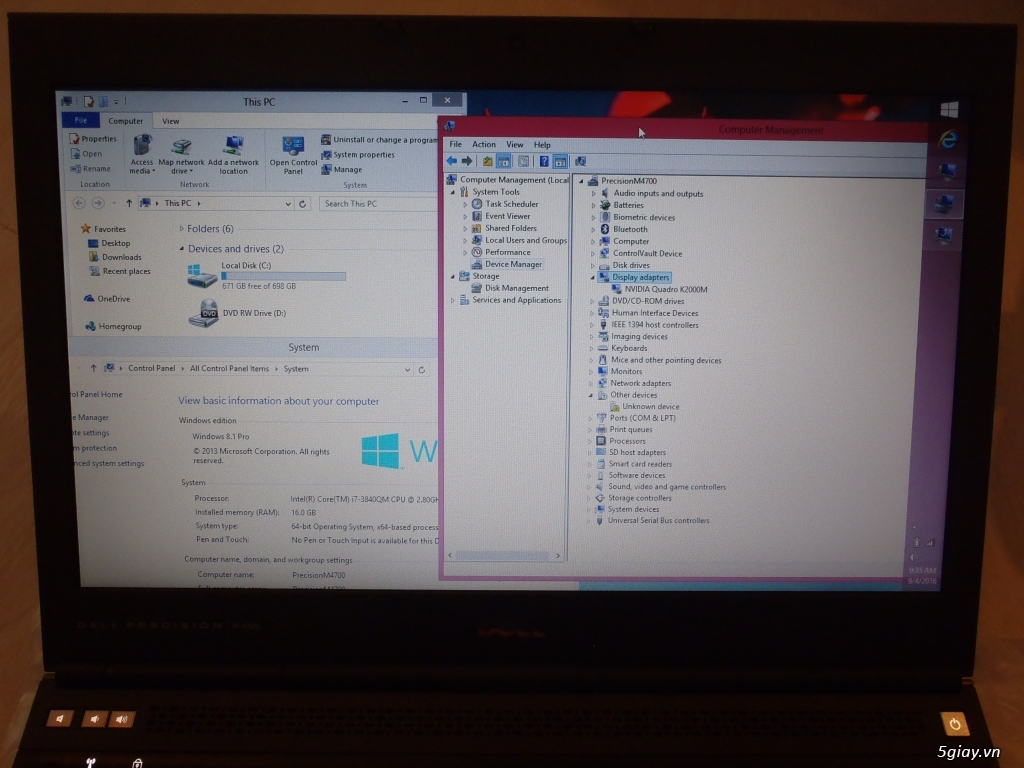Click Manage in ribbon System group
Image resolution: width=1024 pixels, height=768 pixels.
[x=342, y=170]
